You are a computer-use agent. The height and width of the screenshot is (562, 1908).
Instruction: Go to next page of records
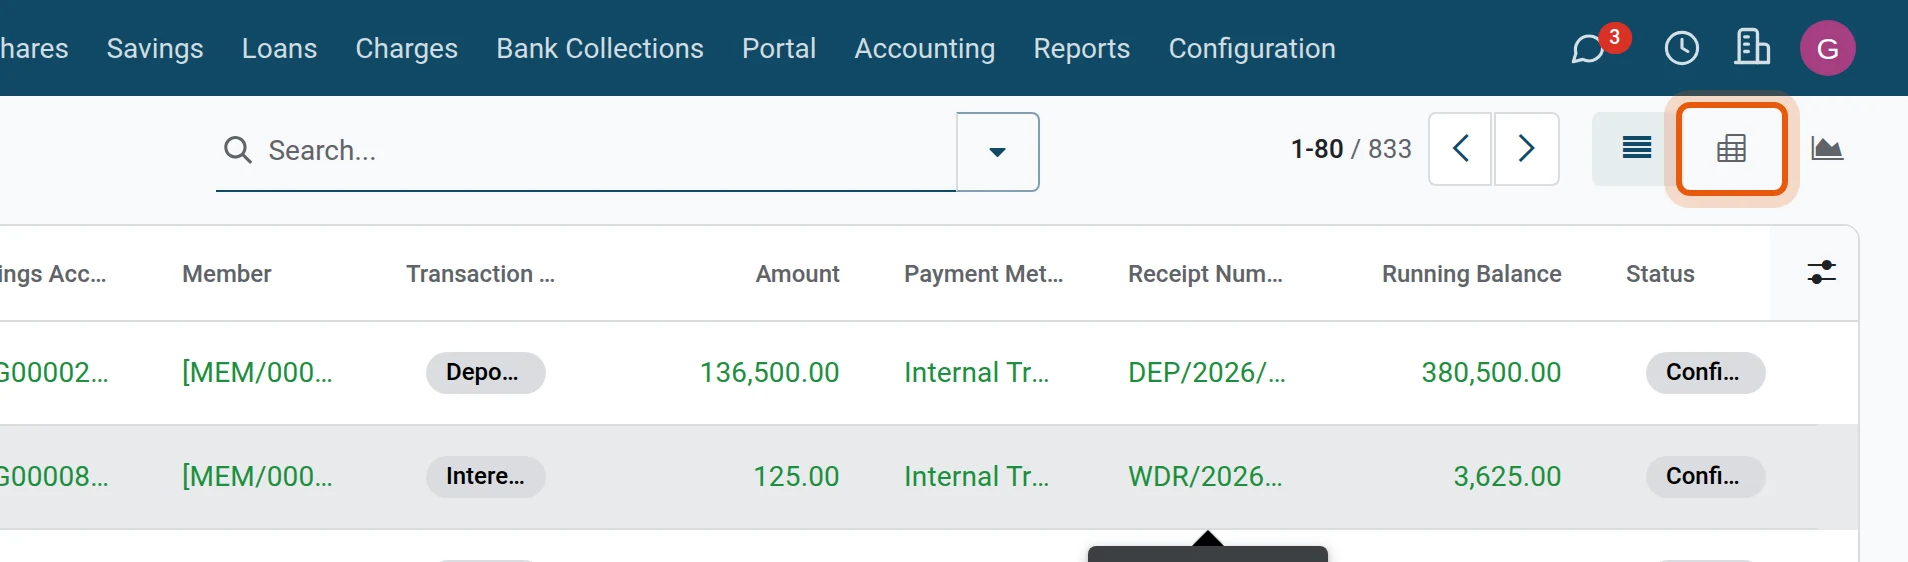click(1527, 149)
